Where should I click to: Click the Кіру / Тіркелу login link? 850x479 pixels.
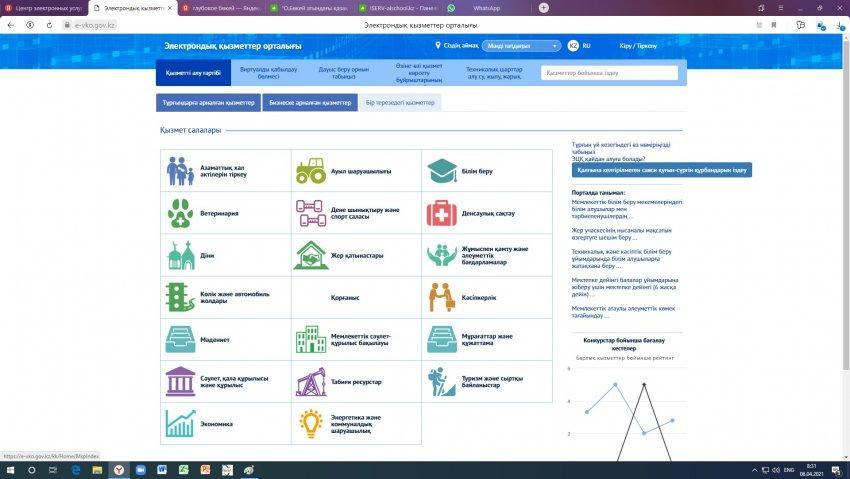pyautogui.click(x=638, y=46)
